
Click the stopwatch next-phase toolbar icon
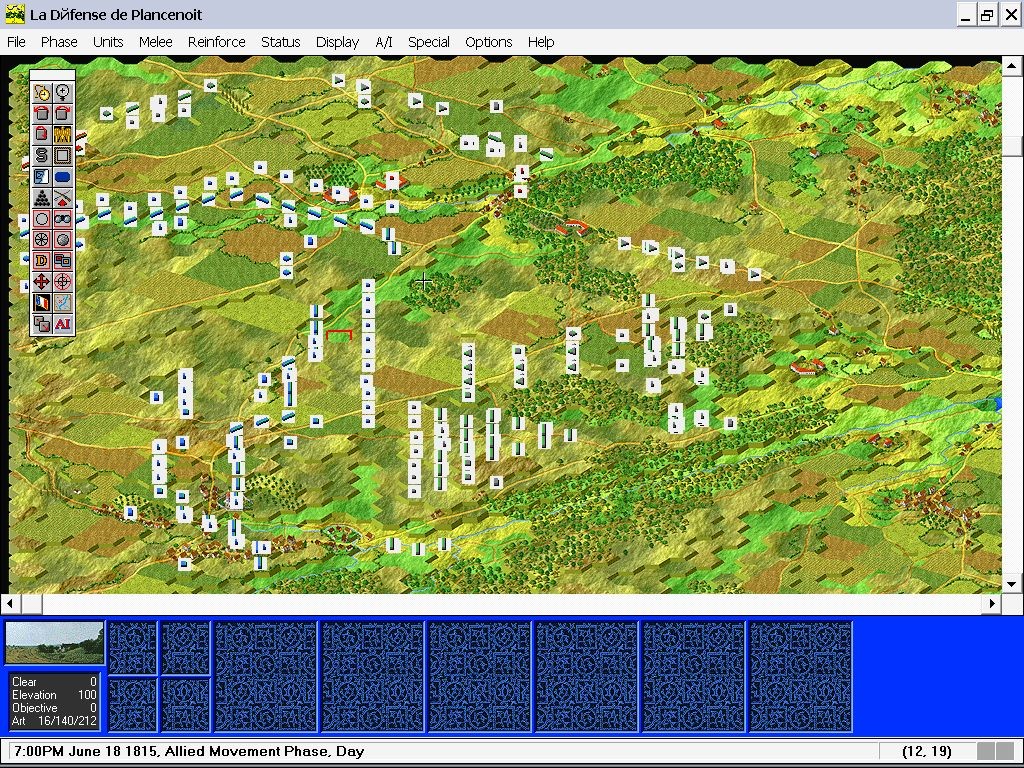point(42,93)
